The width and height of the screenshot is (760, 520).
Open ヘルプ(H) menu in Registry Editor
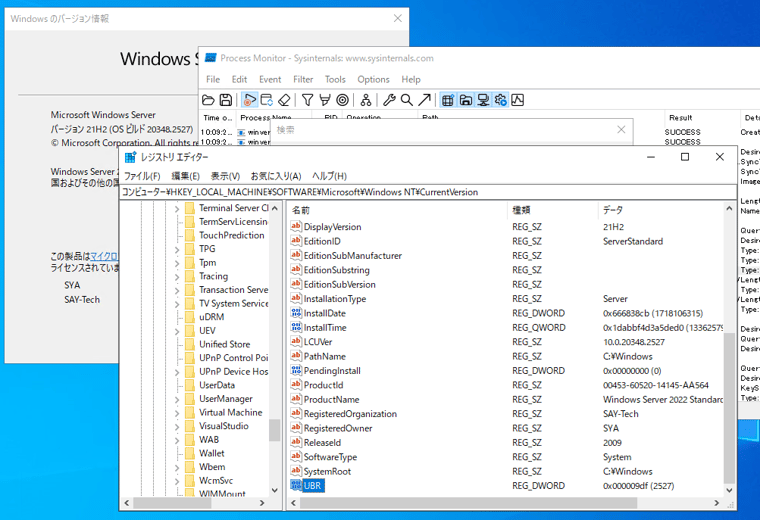pyautogui.click(x=329, y=176)
